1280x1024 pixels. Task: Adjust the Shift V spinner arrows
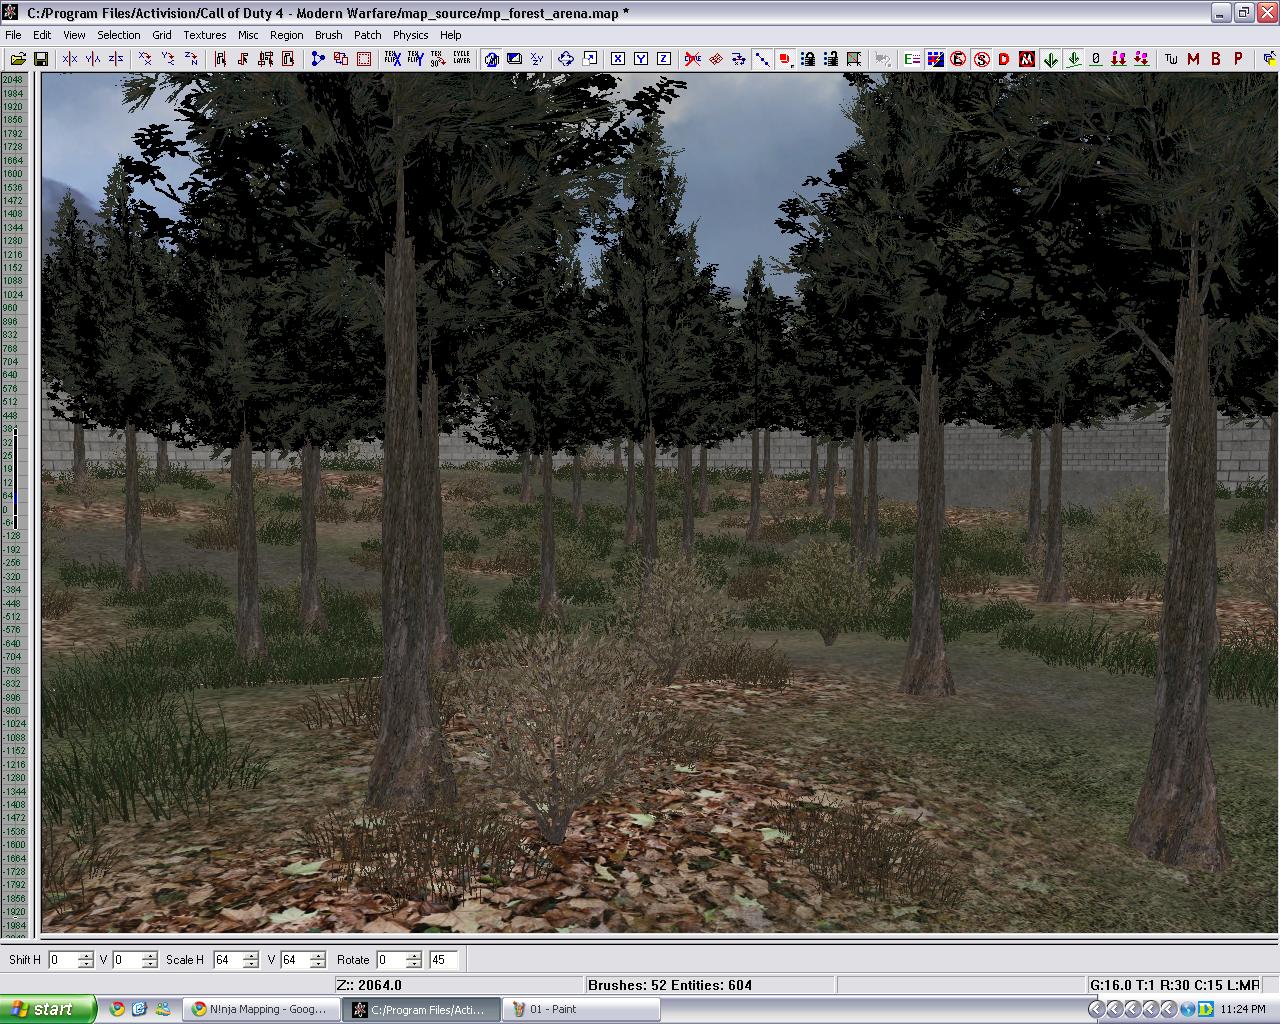point(150,960)
